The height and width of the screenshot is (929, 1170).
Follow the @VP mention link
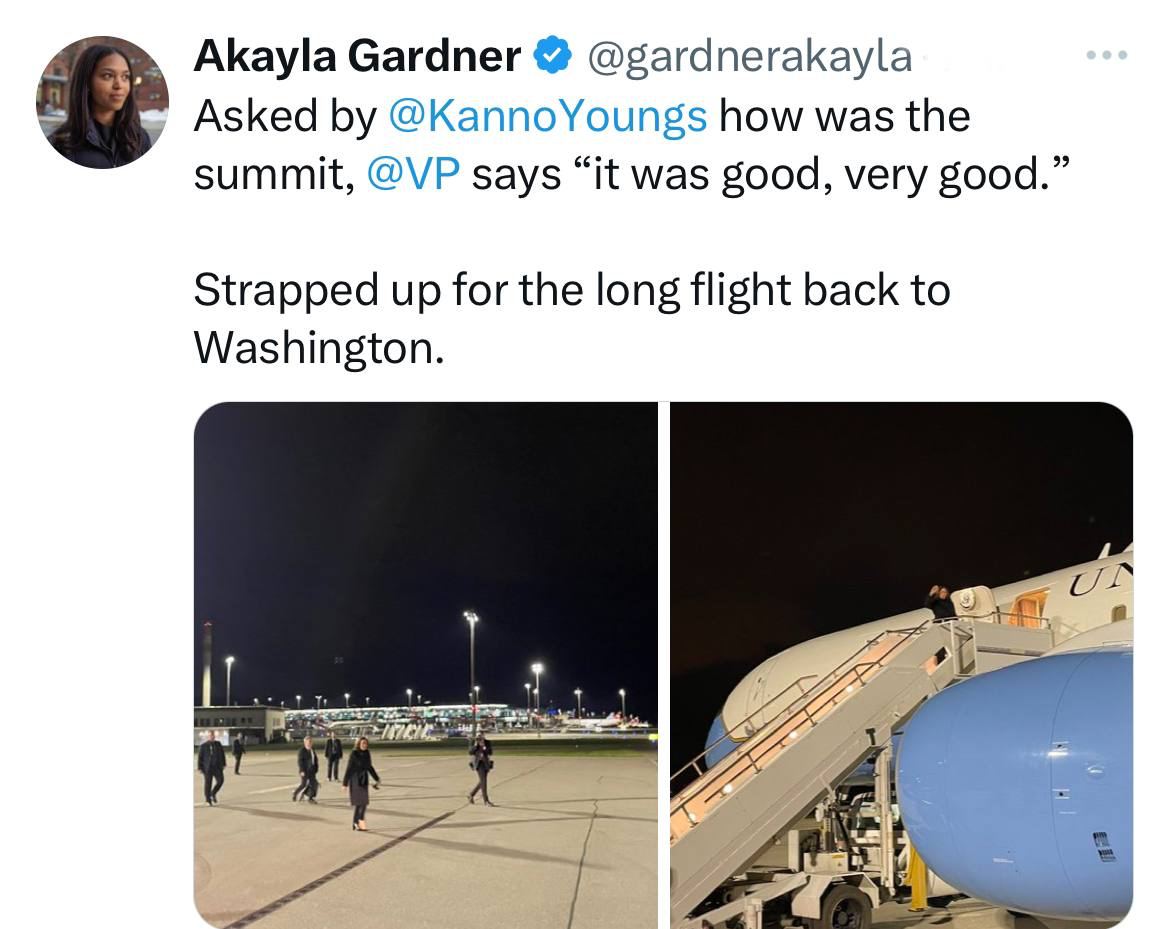(414, 174)
